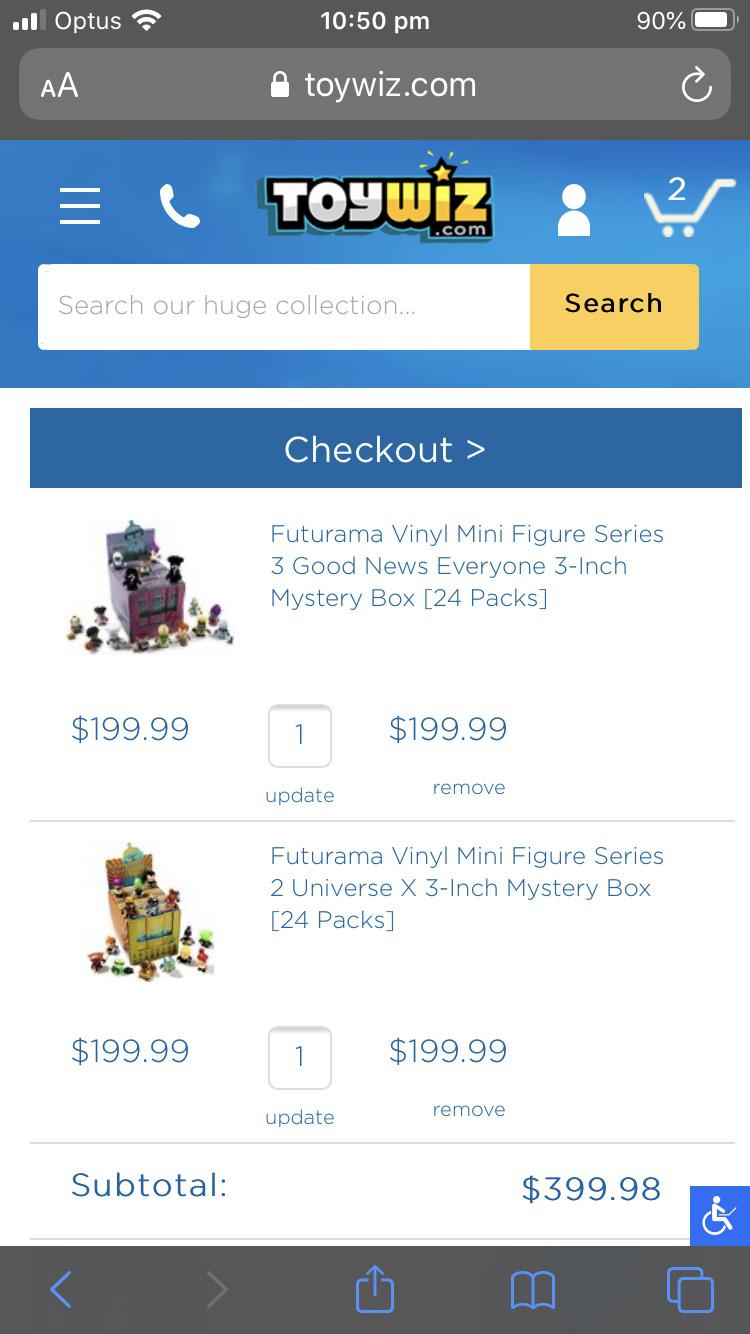Tap the phone icon to call ToyWiz
The width and height of the screenshot is (750, 1334).
(x=179, y=203)
